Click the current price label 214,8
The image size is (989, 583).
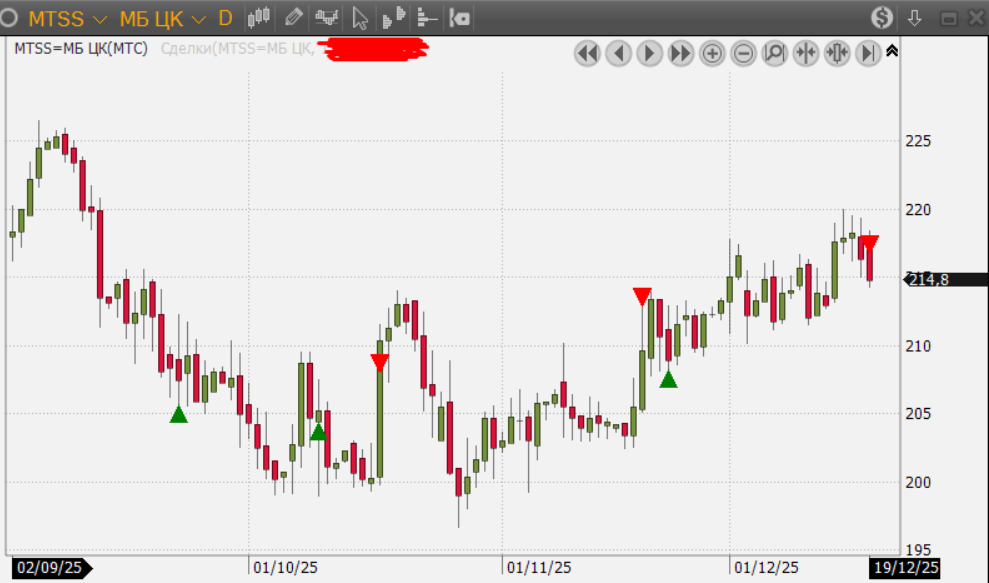(x=928, y=280)
